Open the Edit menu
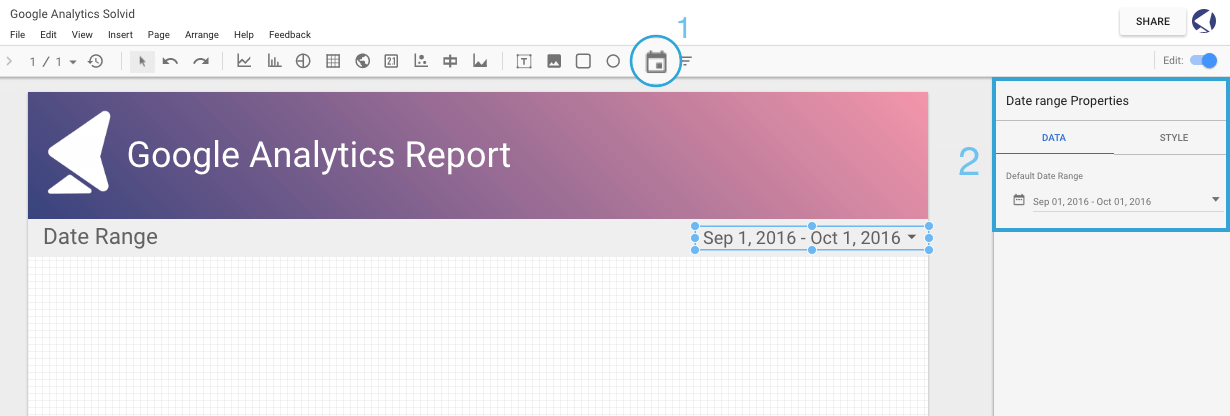 click(x=48, y=35)
